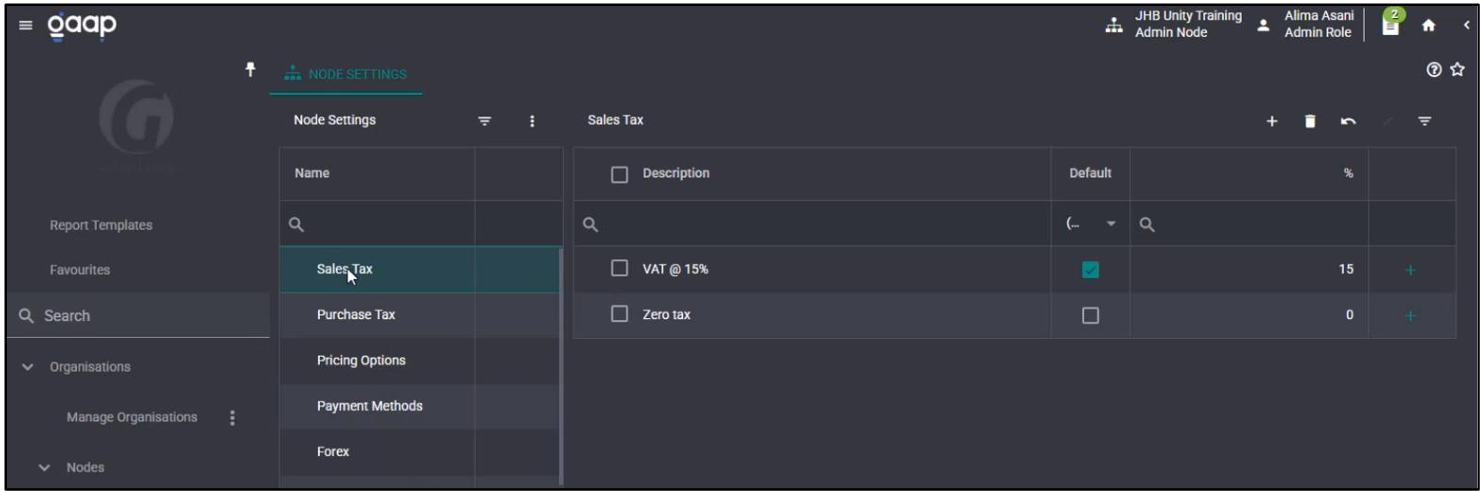Collapse the Organisations section chevron

coord(27,367)
